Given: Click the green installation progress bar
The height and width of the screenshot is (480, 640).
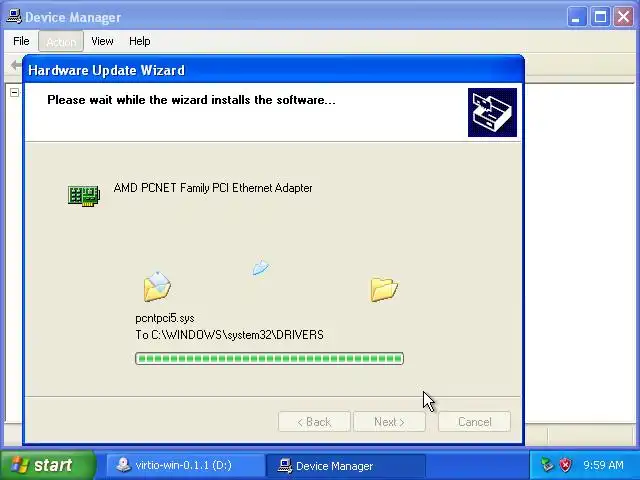Looking at the screenshot, I should [269, 358].
